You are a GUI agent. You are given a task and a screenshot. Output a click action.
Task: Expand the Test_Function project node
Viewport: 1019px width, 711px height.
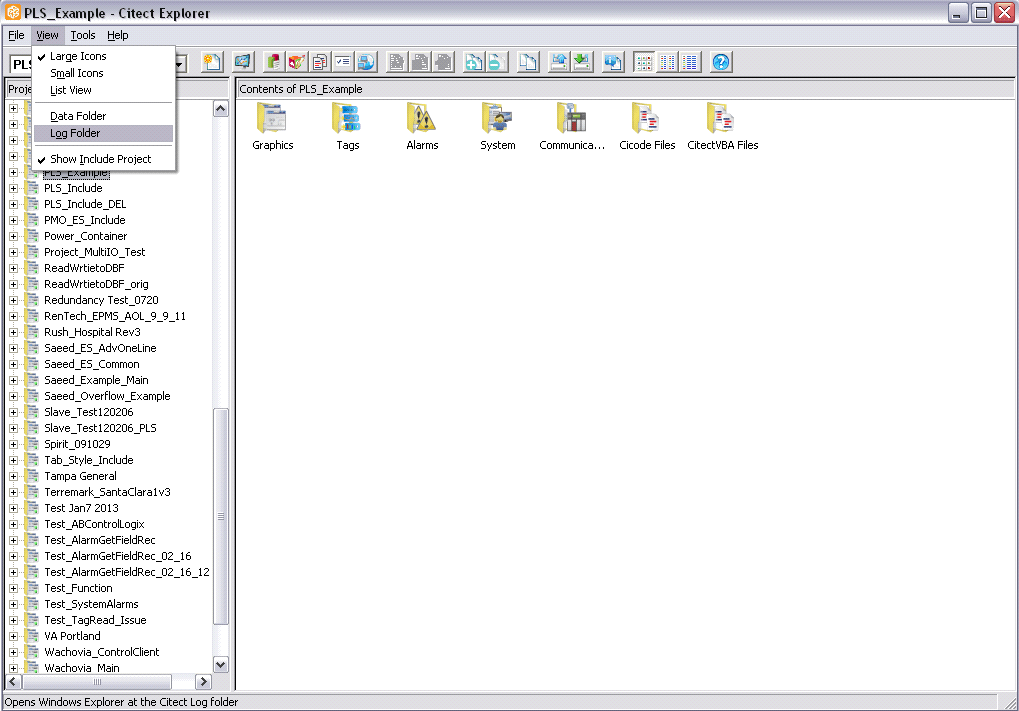point(13,588)
